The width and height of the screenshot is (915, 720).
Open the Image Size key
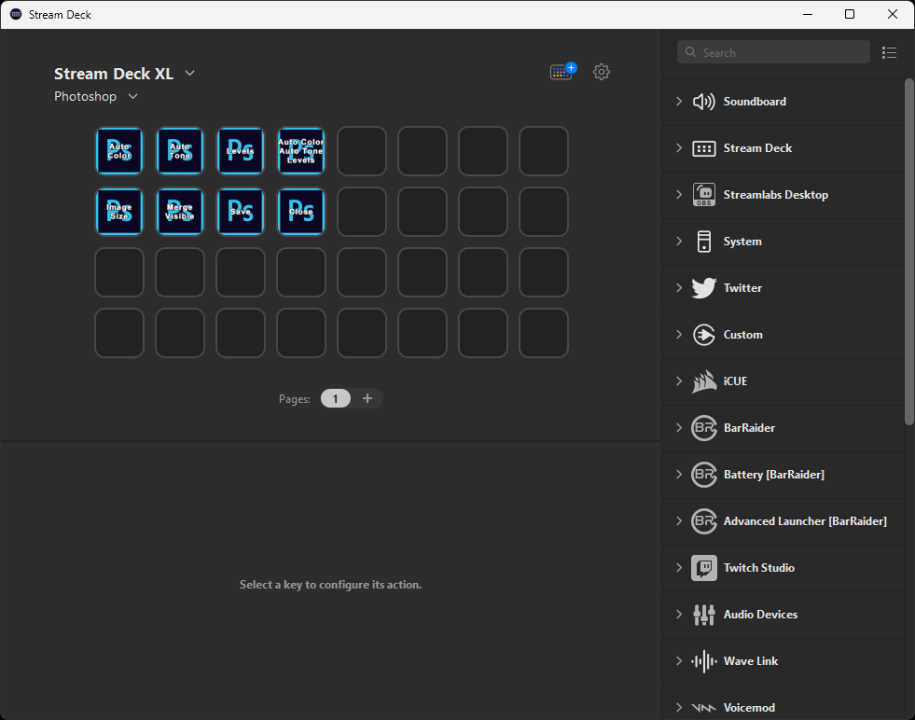coord(119,211)
